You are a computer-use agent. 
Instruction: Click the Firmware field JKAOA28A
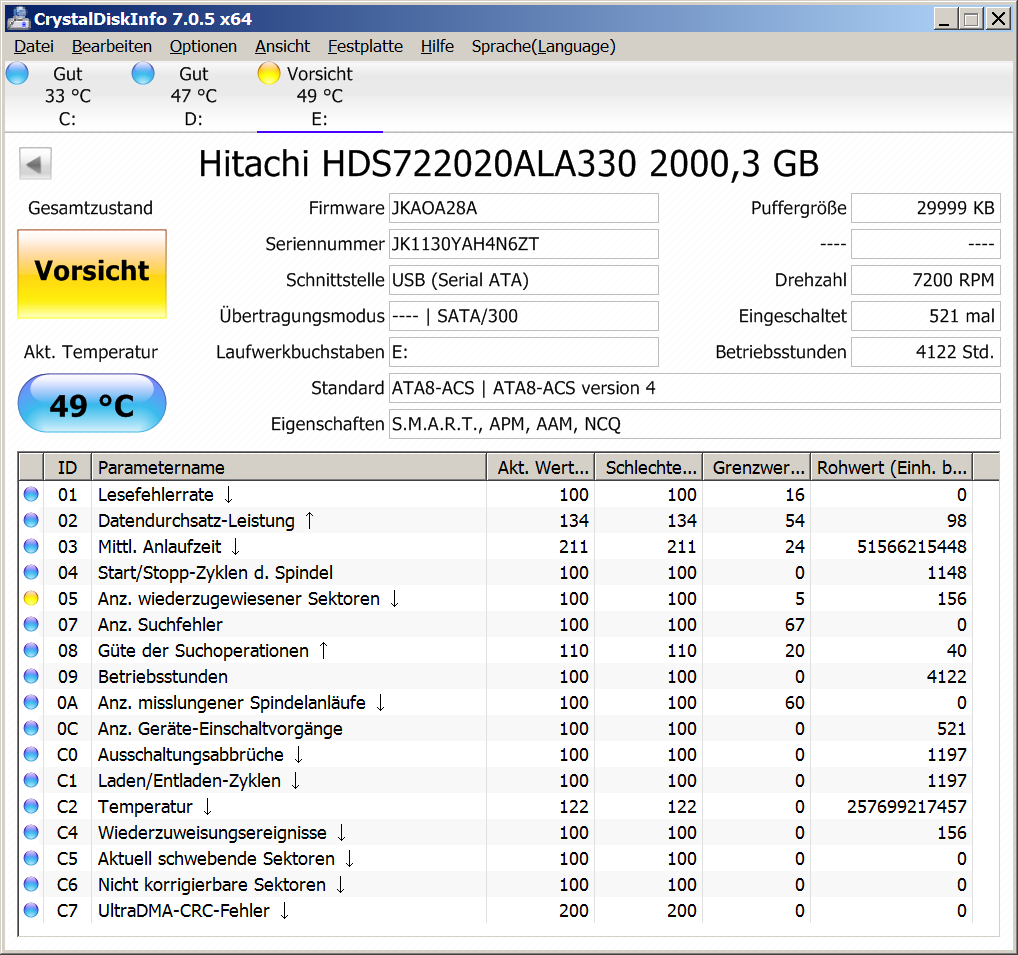tap(523, 208)
